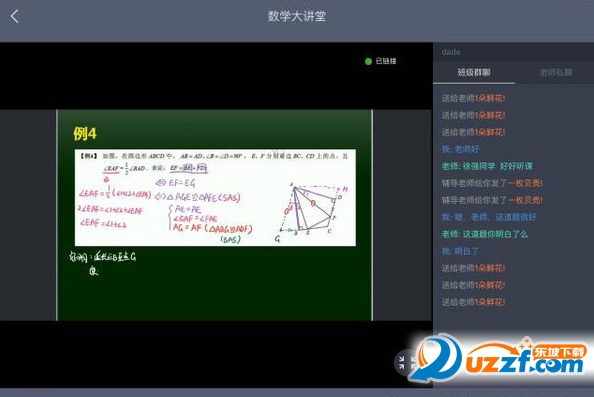Click the uzzf.com 东坡下载 logo

click(500, 358)
